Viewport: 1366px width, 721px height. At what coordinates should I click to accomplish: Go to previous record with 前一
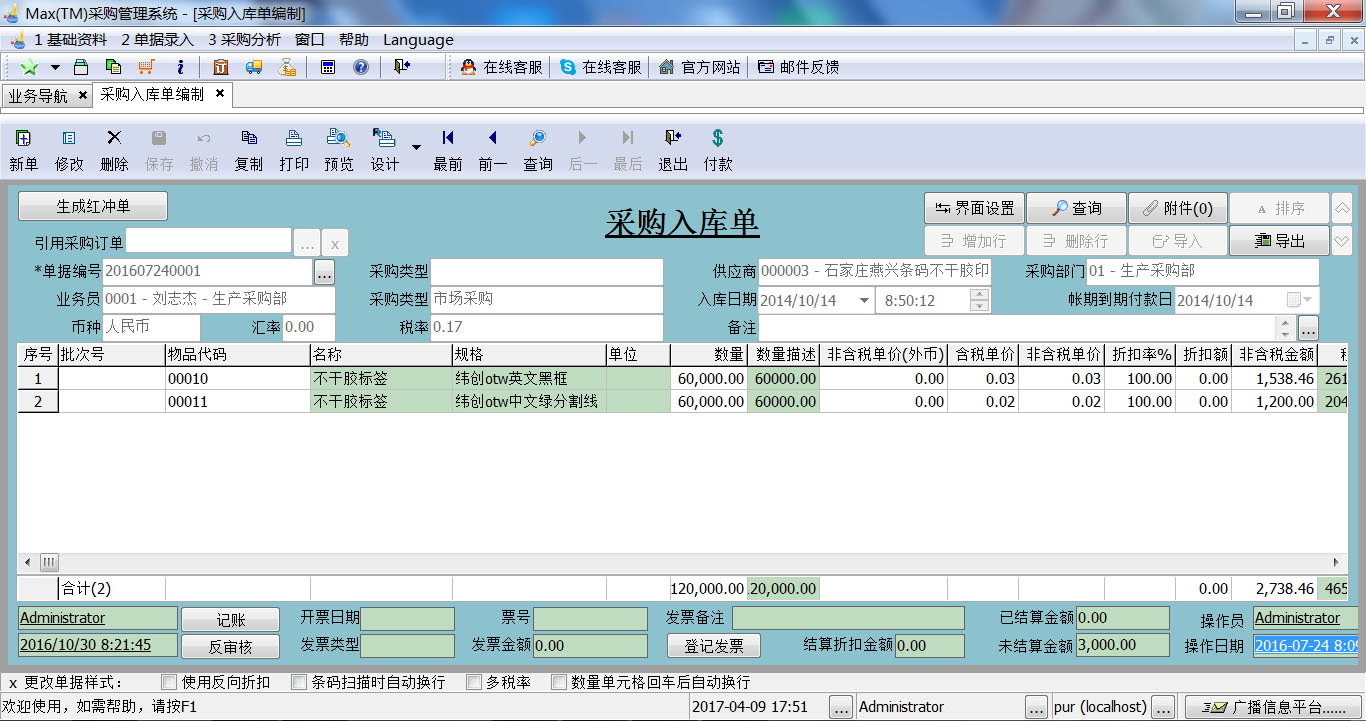(x=493, y=150)
